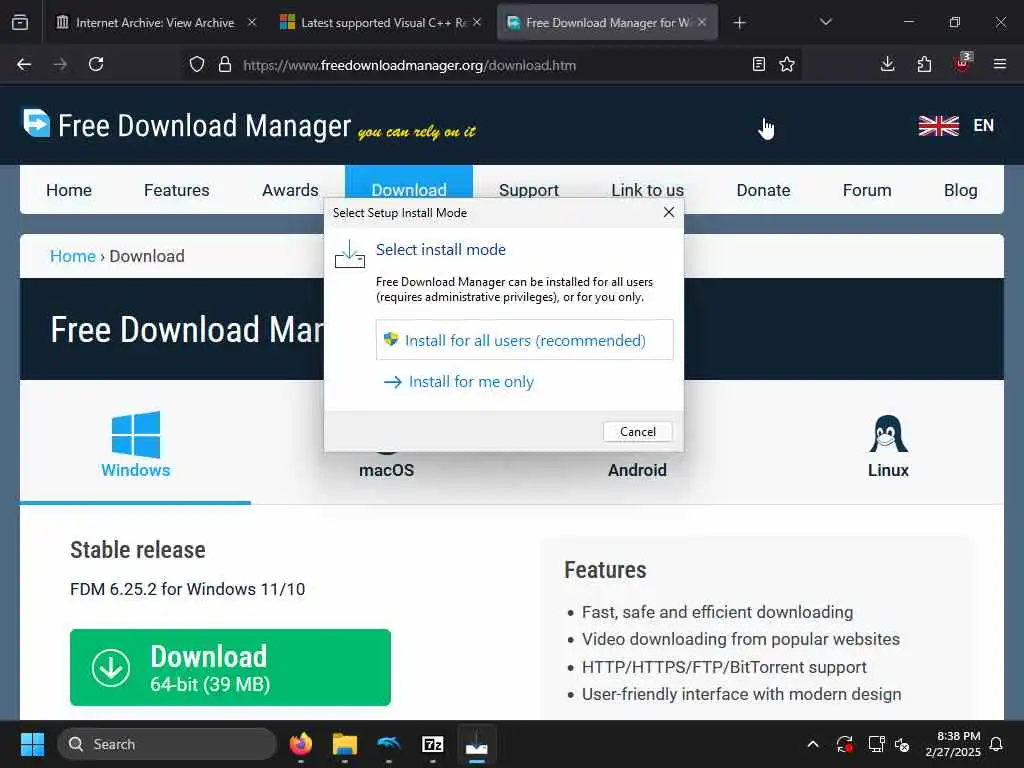This screenshot has height=768, width=1024.
Task: Select the macOS platform tab
Action: [386, 470]
